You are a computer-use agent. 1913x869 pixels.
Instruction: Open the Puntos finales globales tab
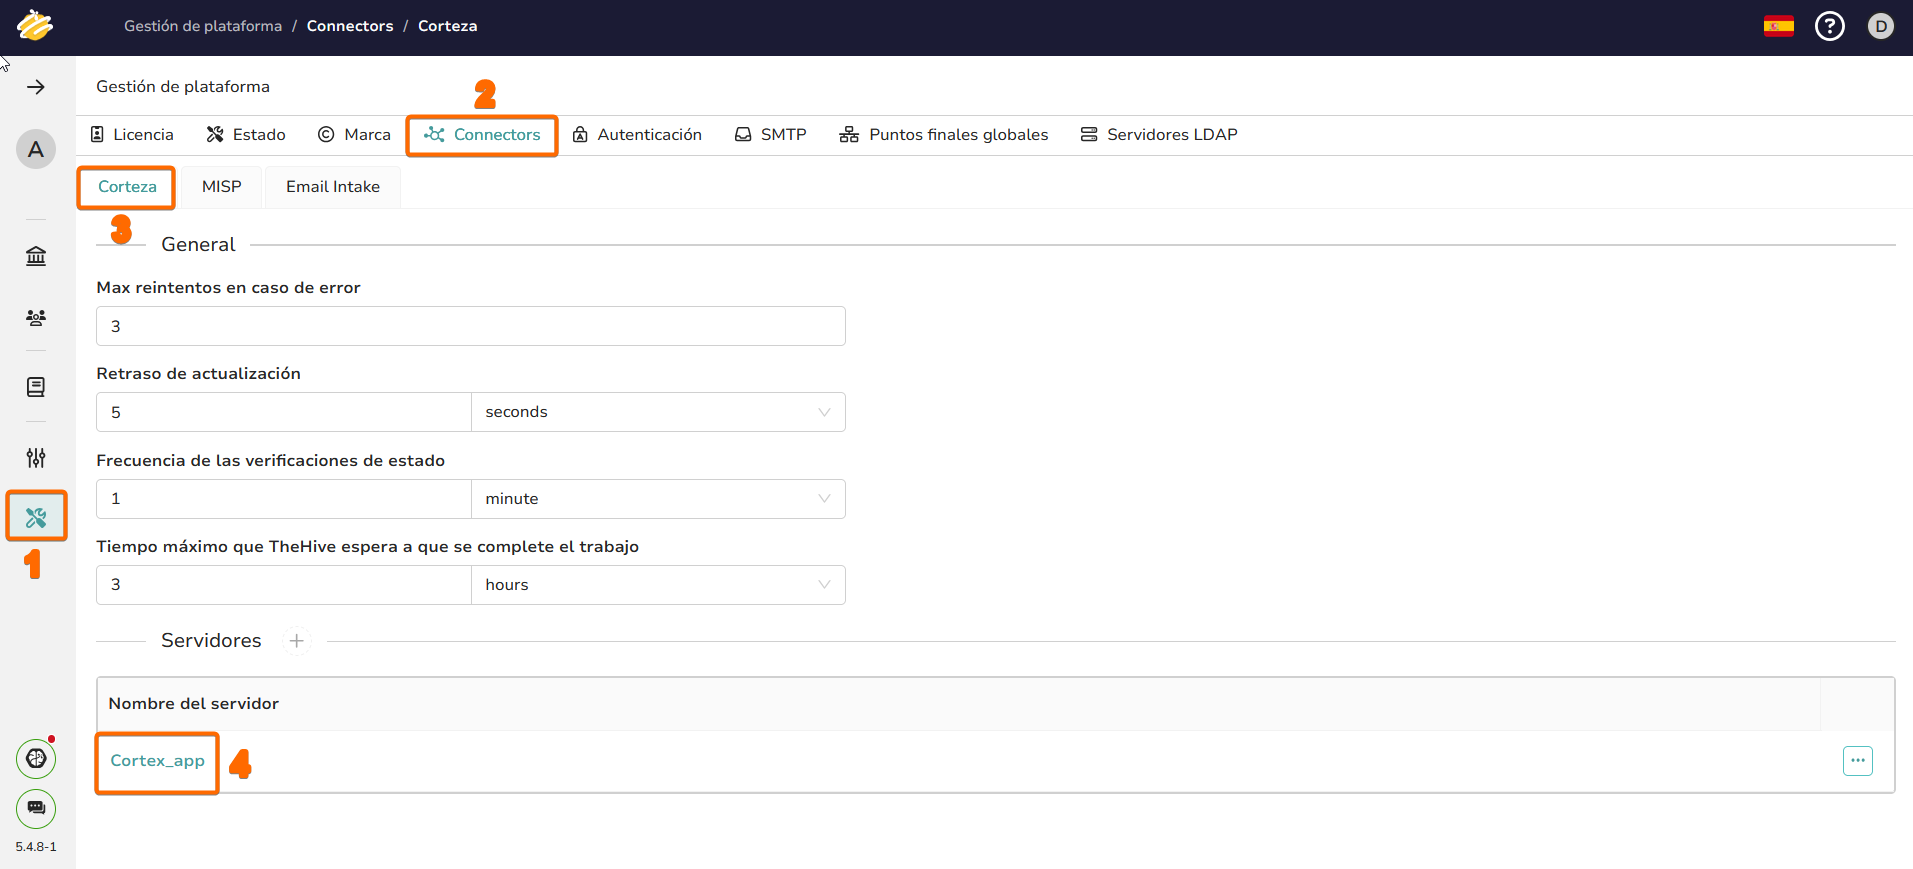(944, 135)
